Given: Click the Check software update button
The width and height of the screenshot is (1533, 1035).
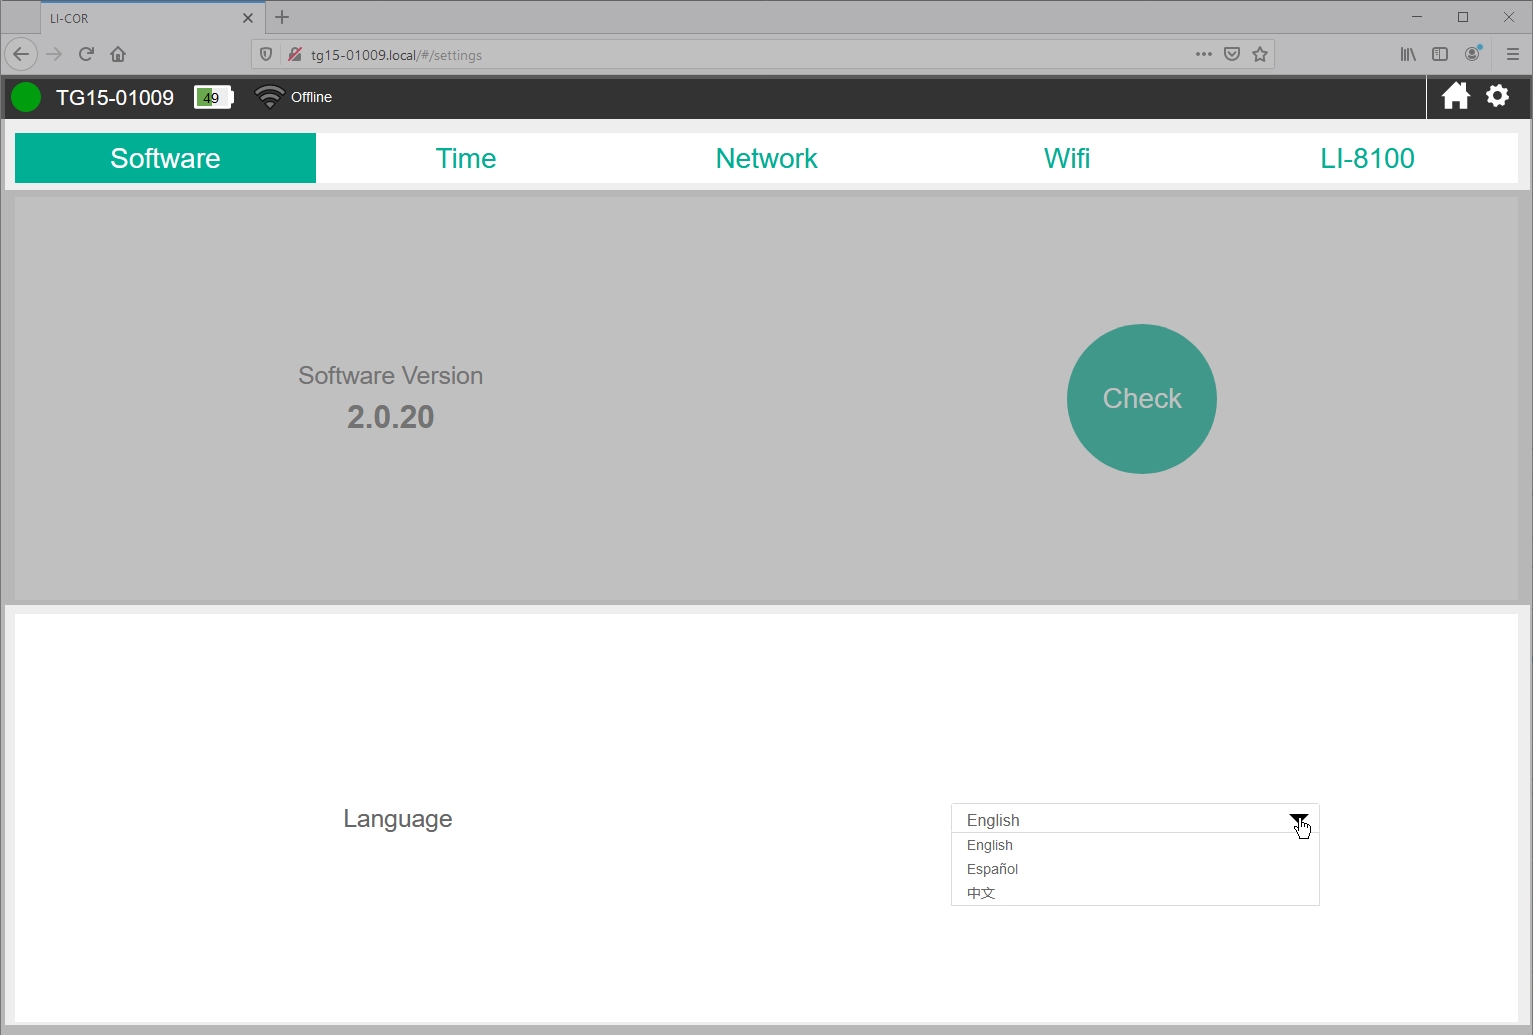Looking at the screenshot, I should (1142, 399).
